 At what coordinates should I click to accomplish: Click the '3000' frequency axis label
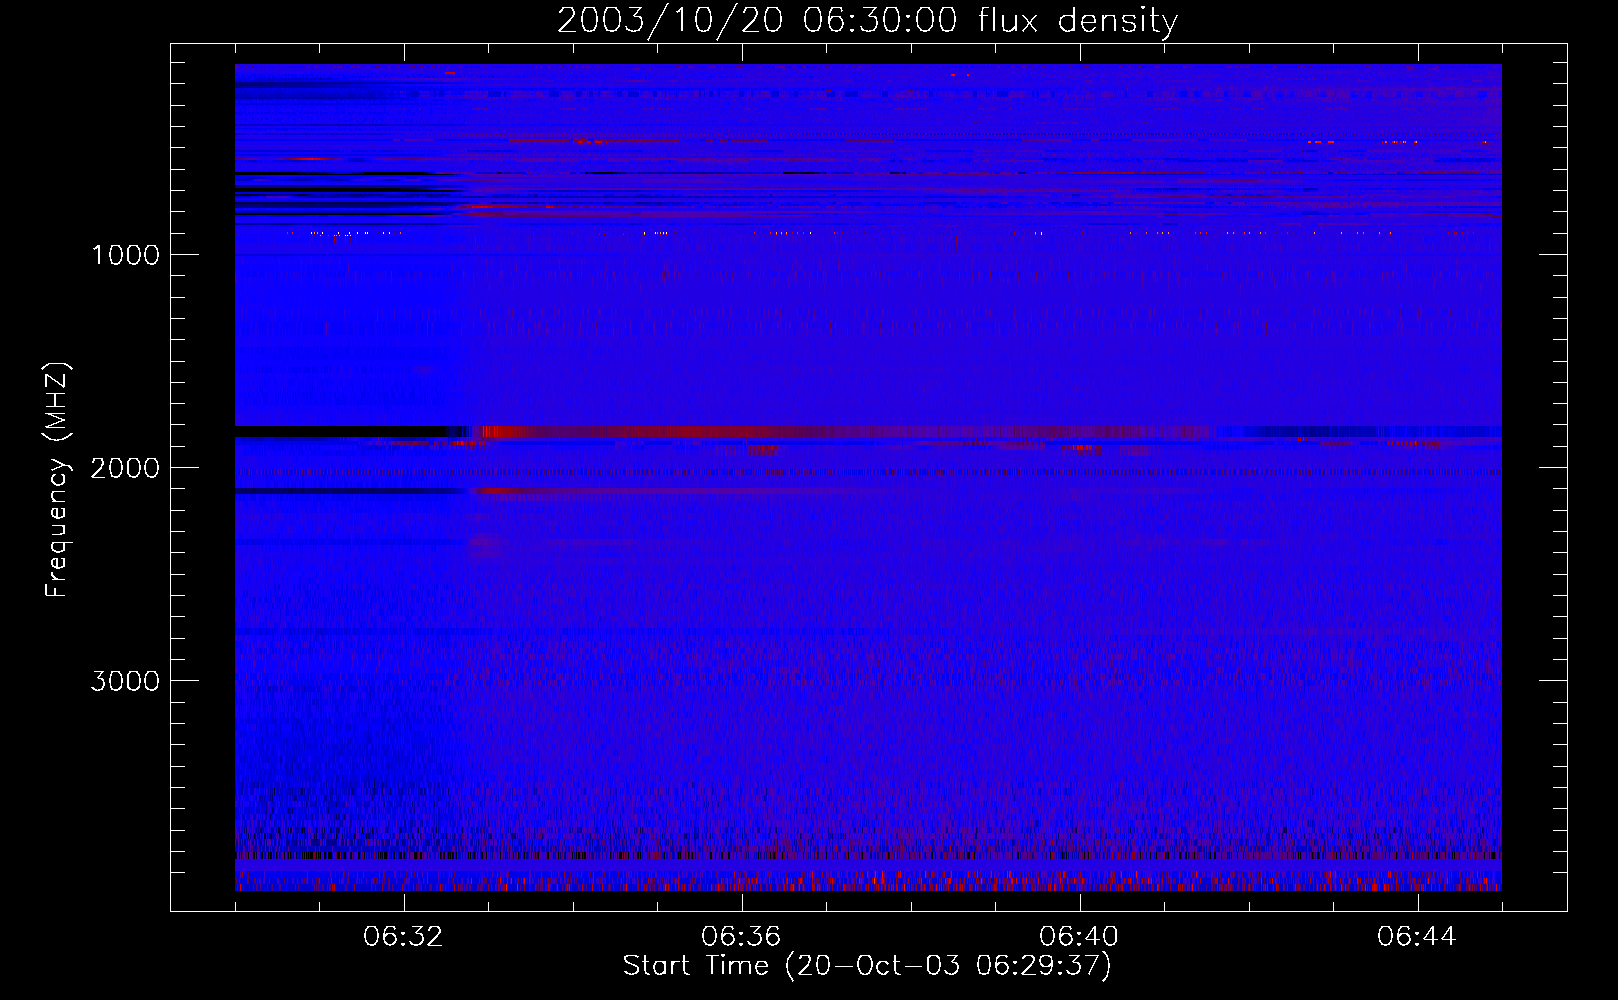pos(126,681)
